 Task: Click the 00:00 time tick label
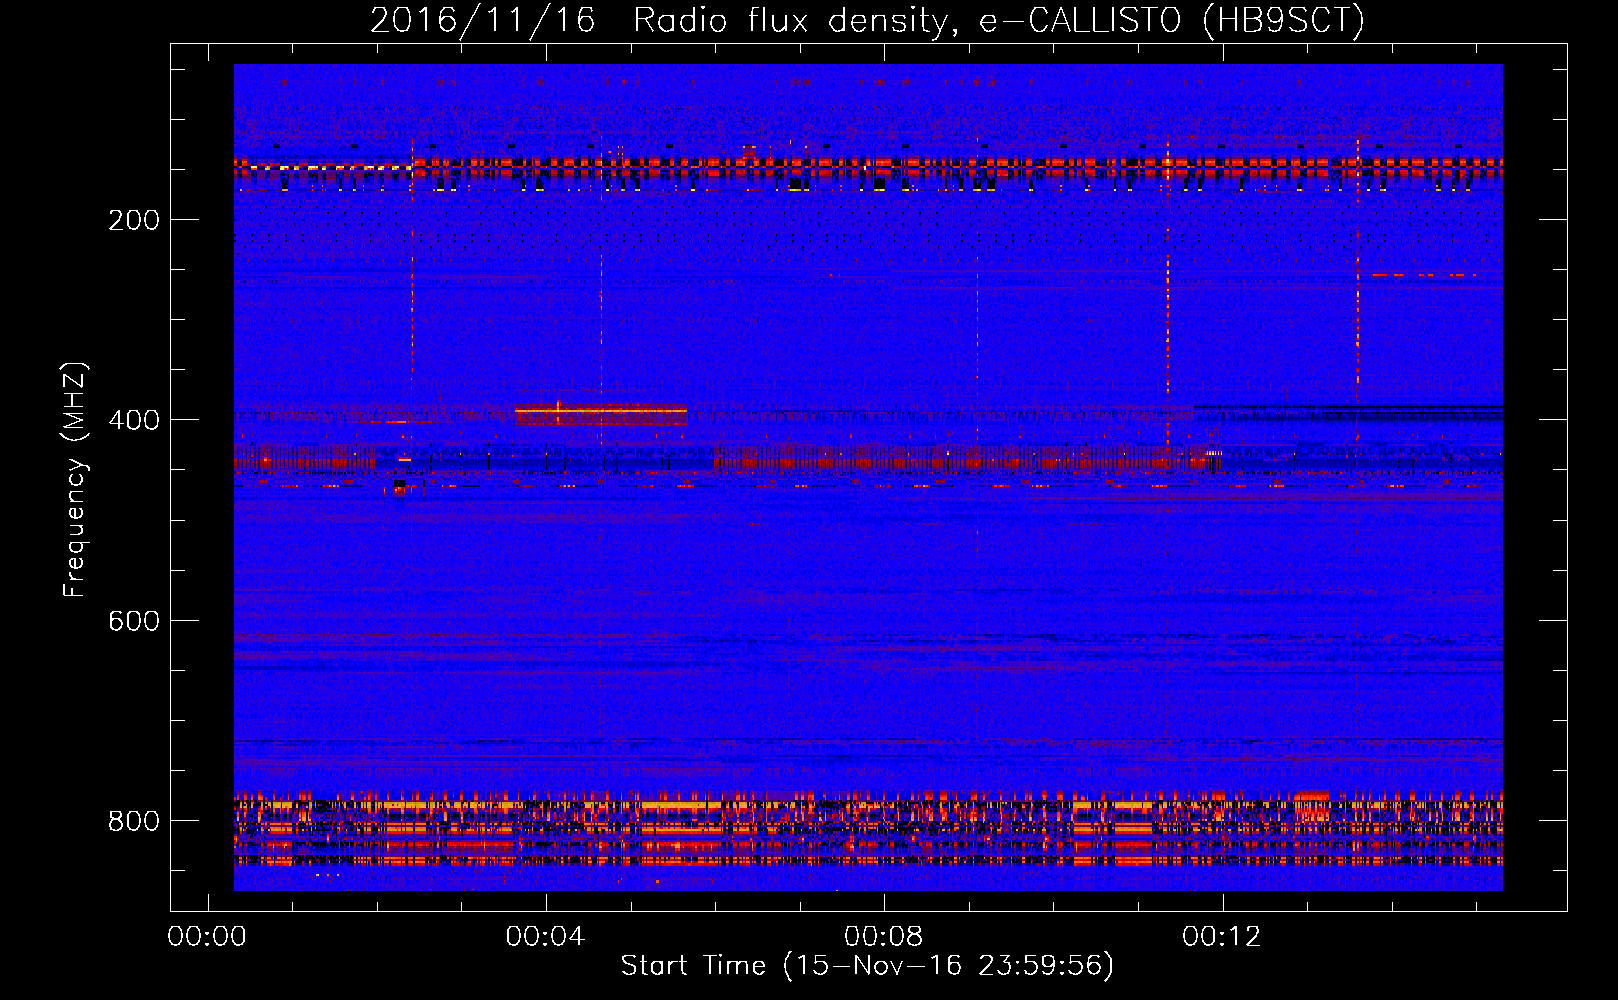click(x=207, y=937)
